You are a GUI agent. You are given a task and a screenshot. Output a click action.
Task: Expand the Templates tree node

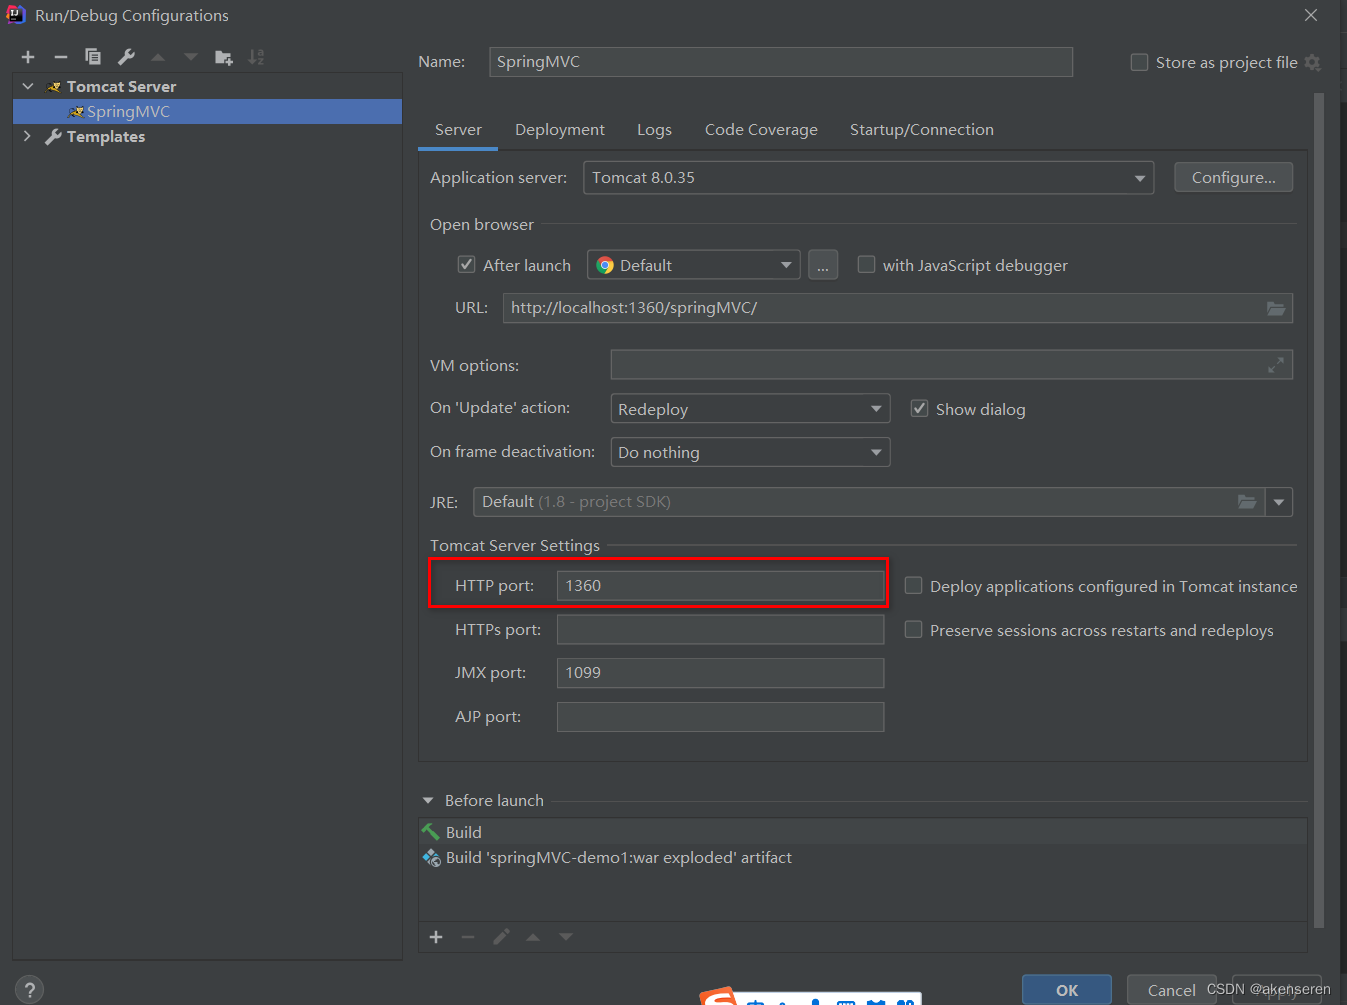pos(27,136)
